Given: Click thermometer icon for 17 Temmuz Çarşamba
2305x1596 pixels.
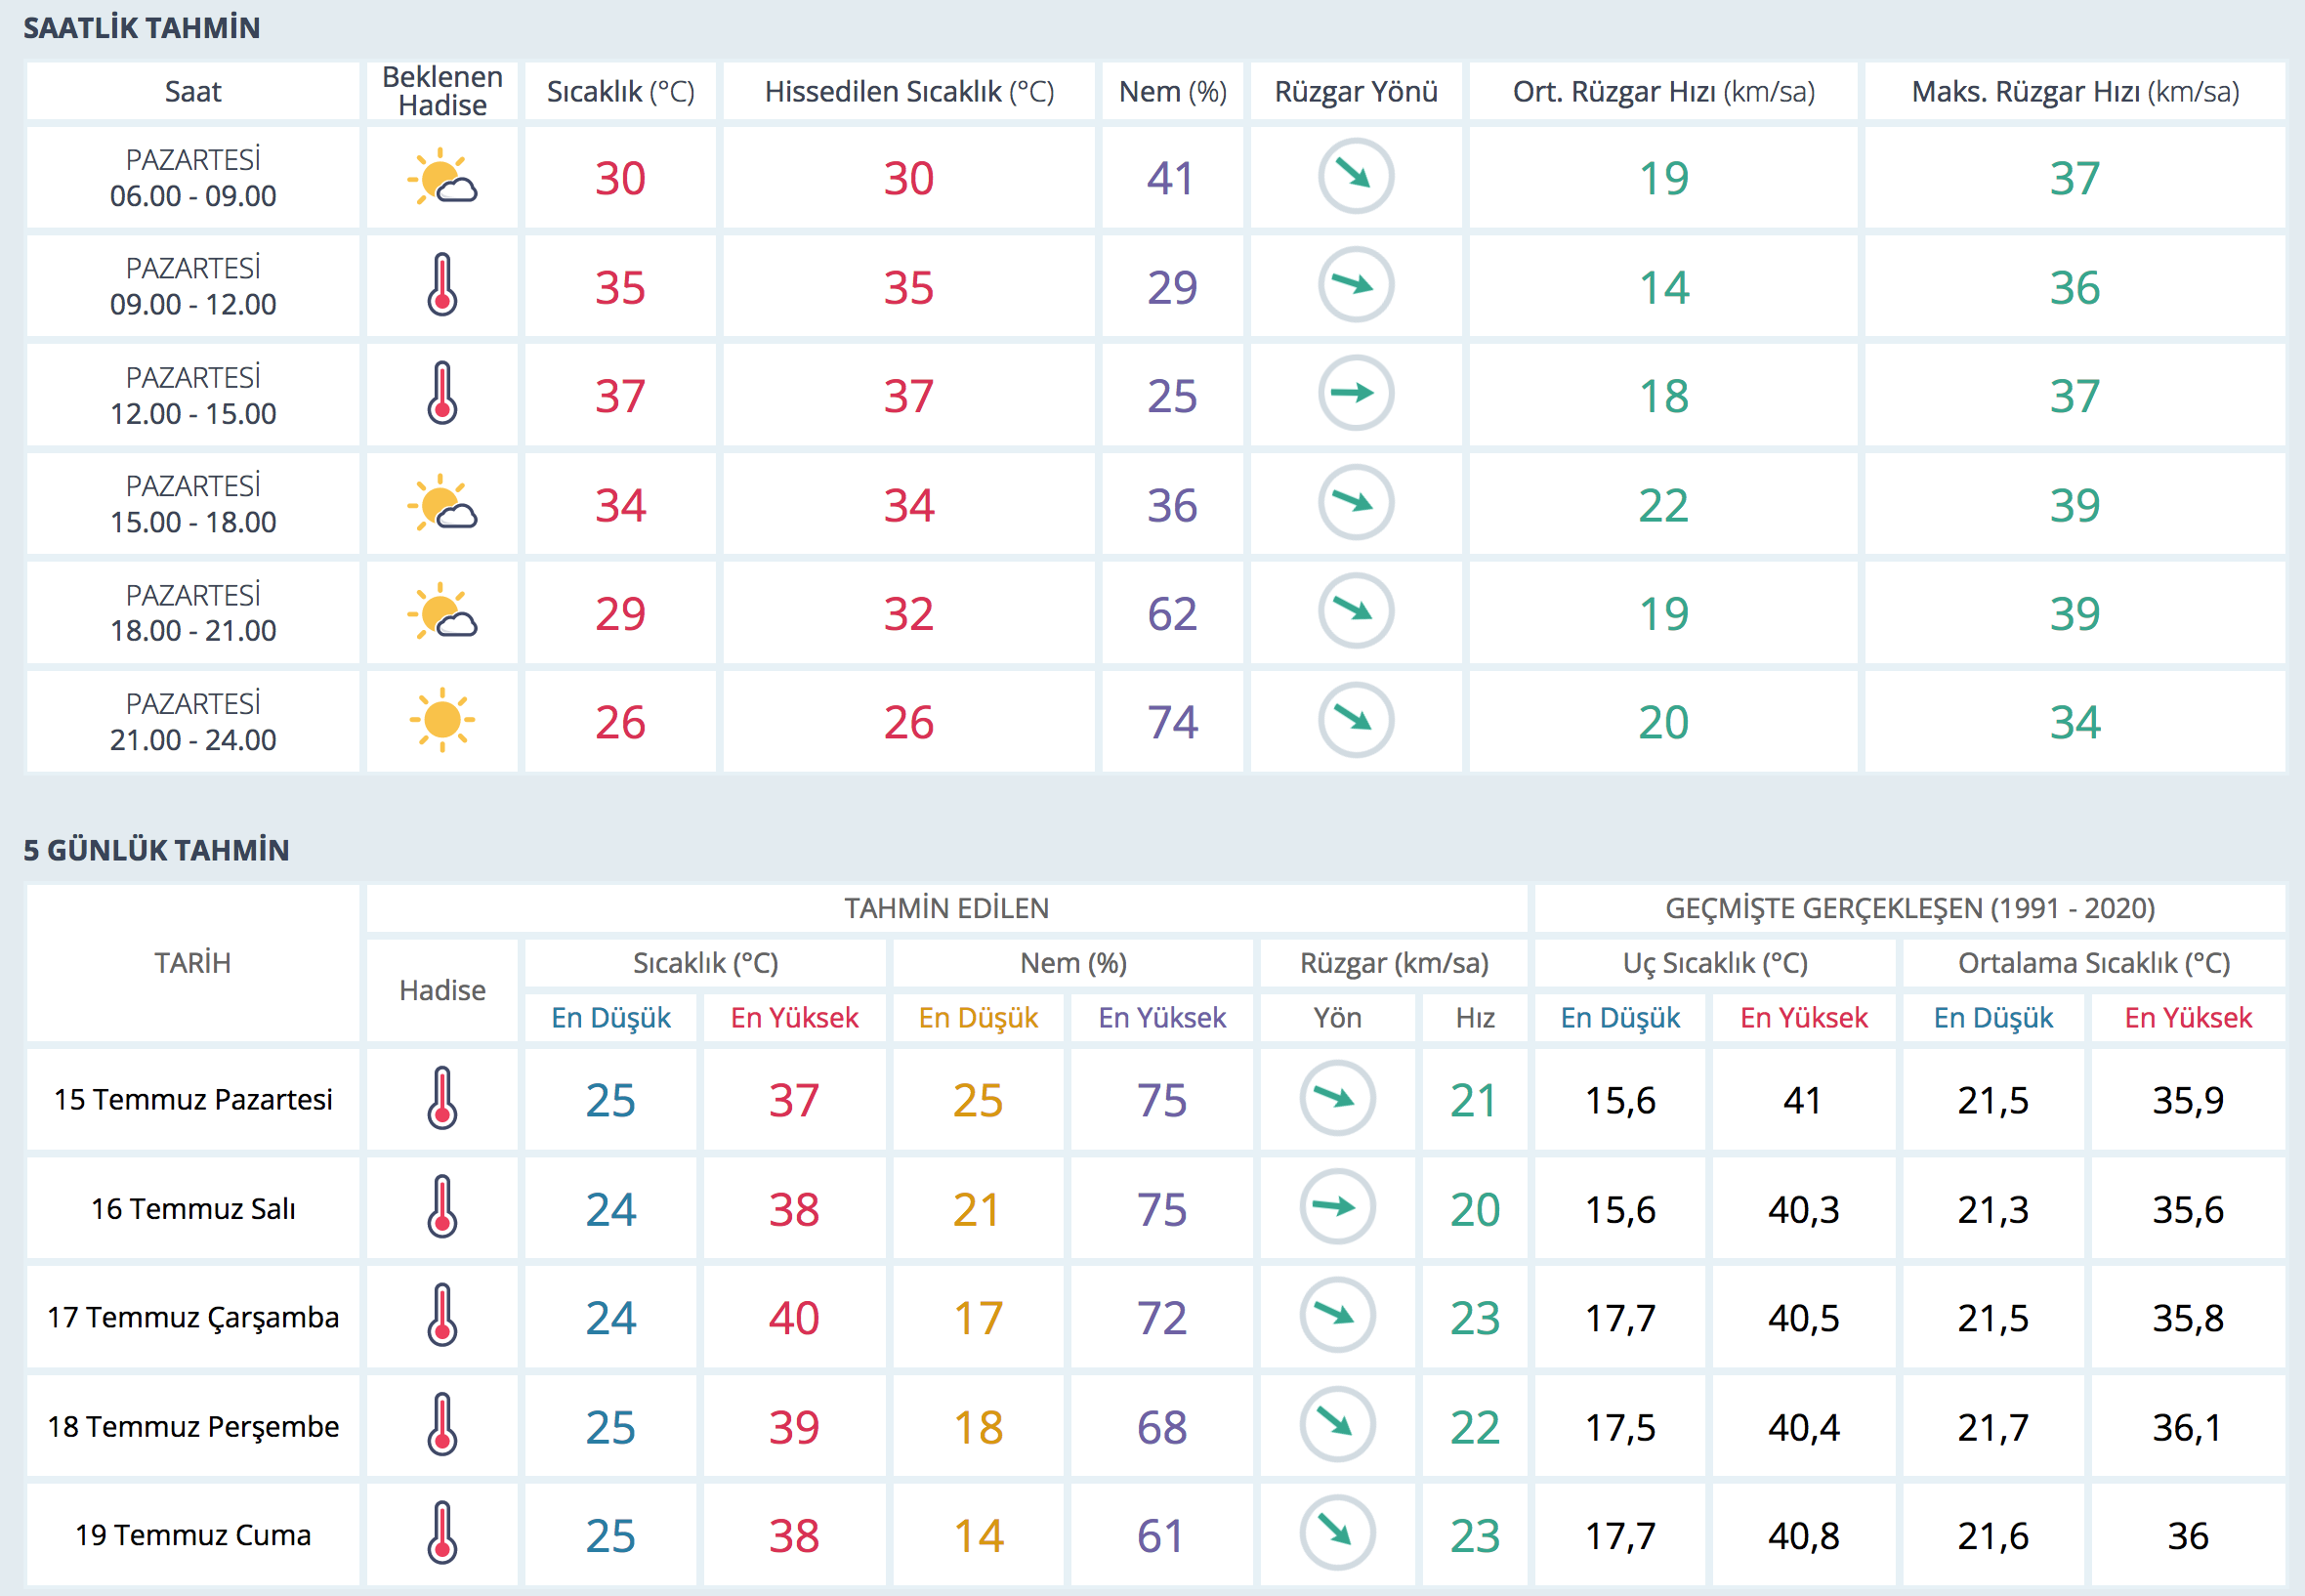Looking at the screenshot, I should pyautogui.click(x=442, y=1316).
